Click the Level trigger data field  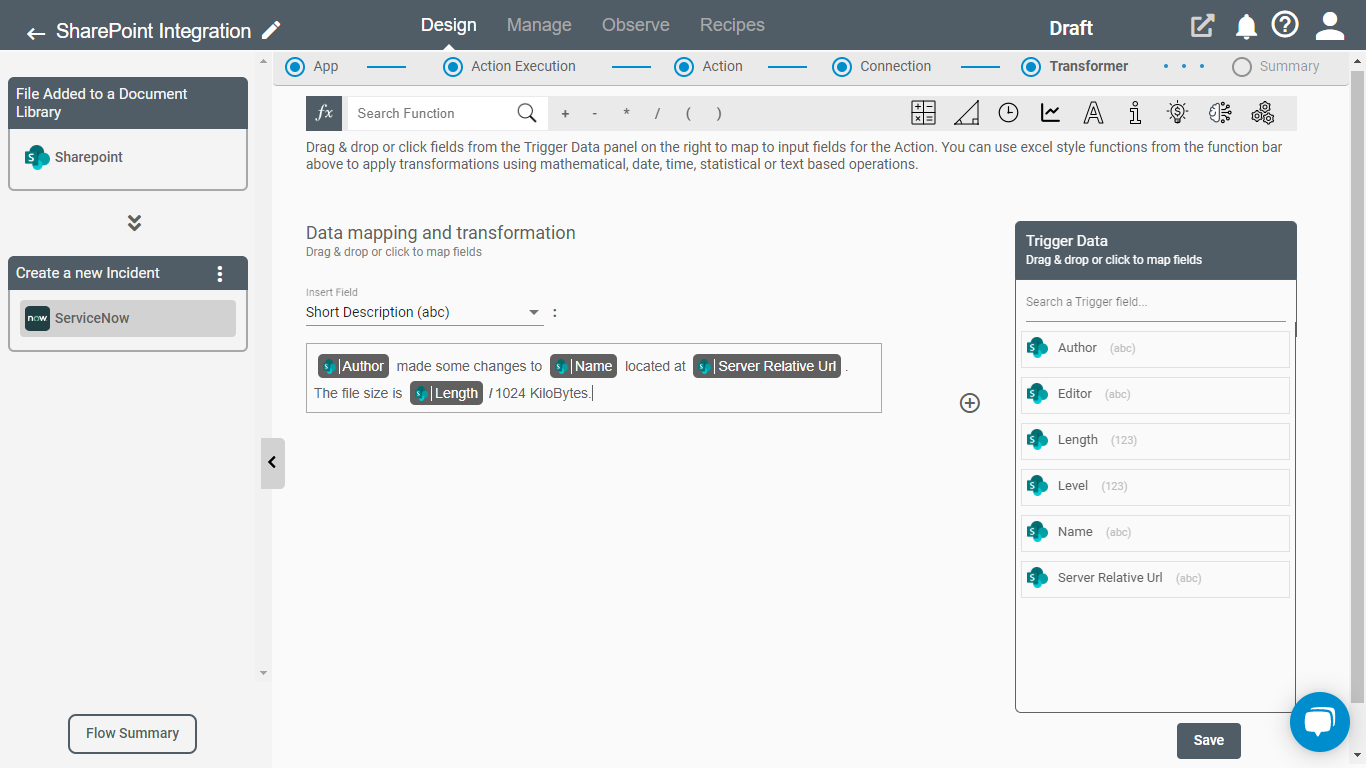coord(1155,486)
